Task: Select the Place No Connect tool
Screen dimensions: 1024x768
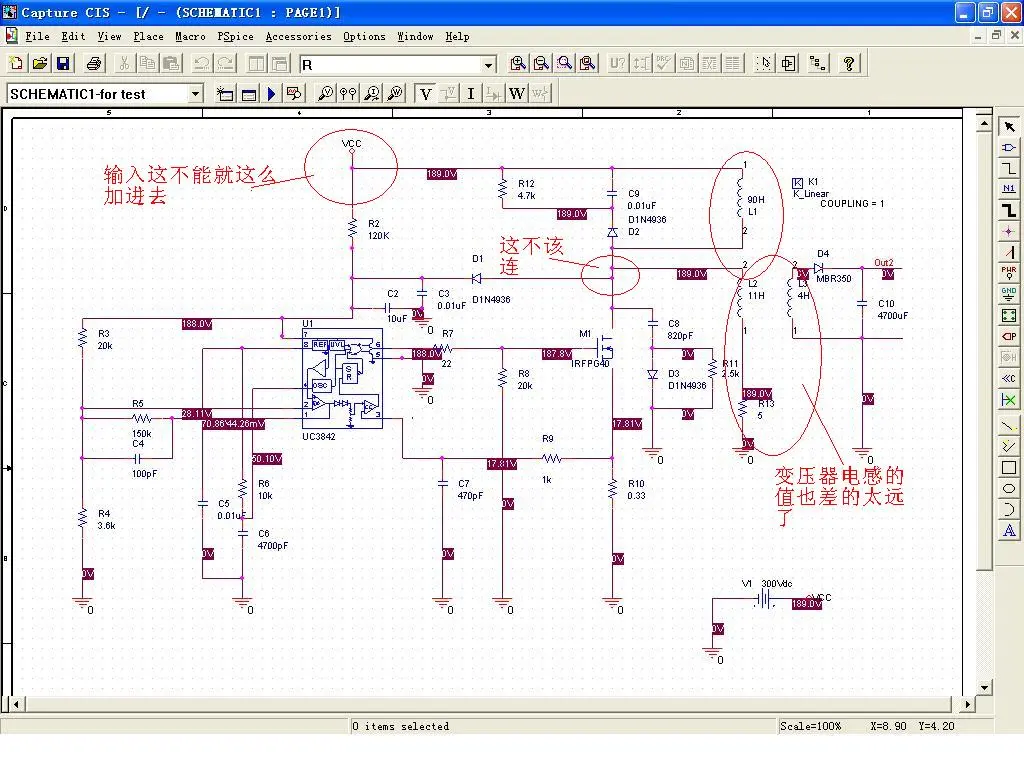Action: click(x=1009, y=400)
